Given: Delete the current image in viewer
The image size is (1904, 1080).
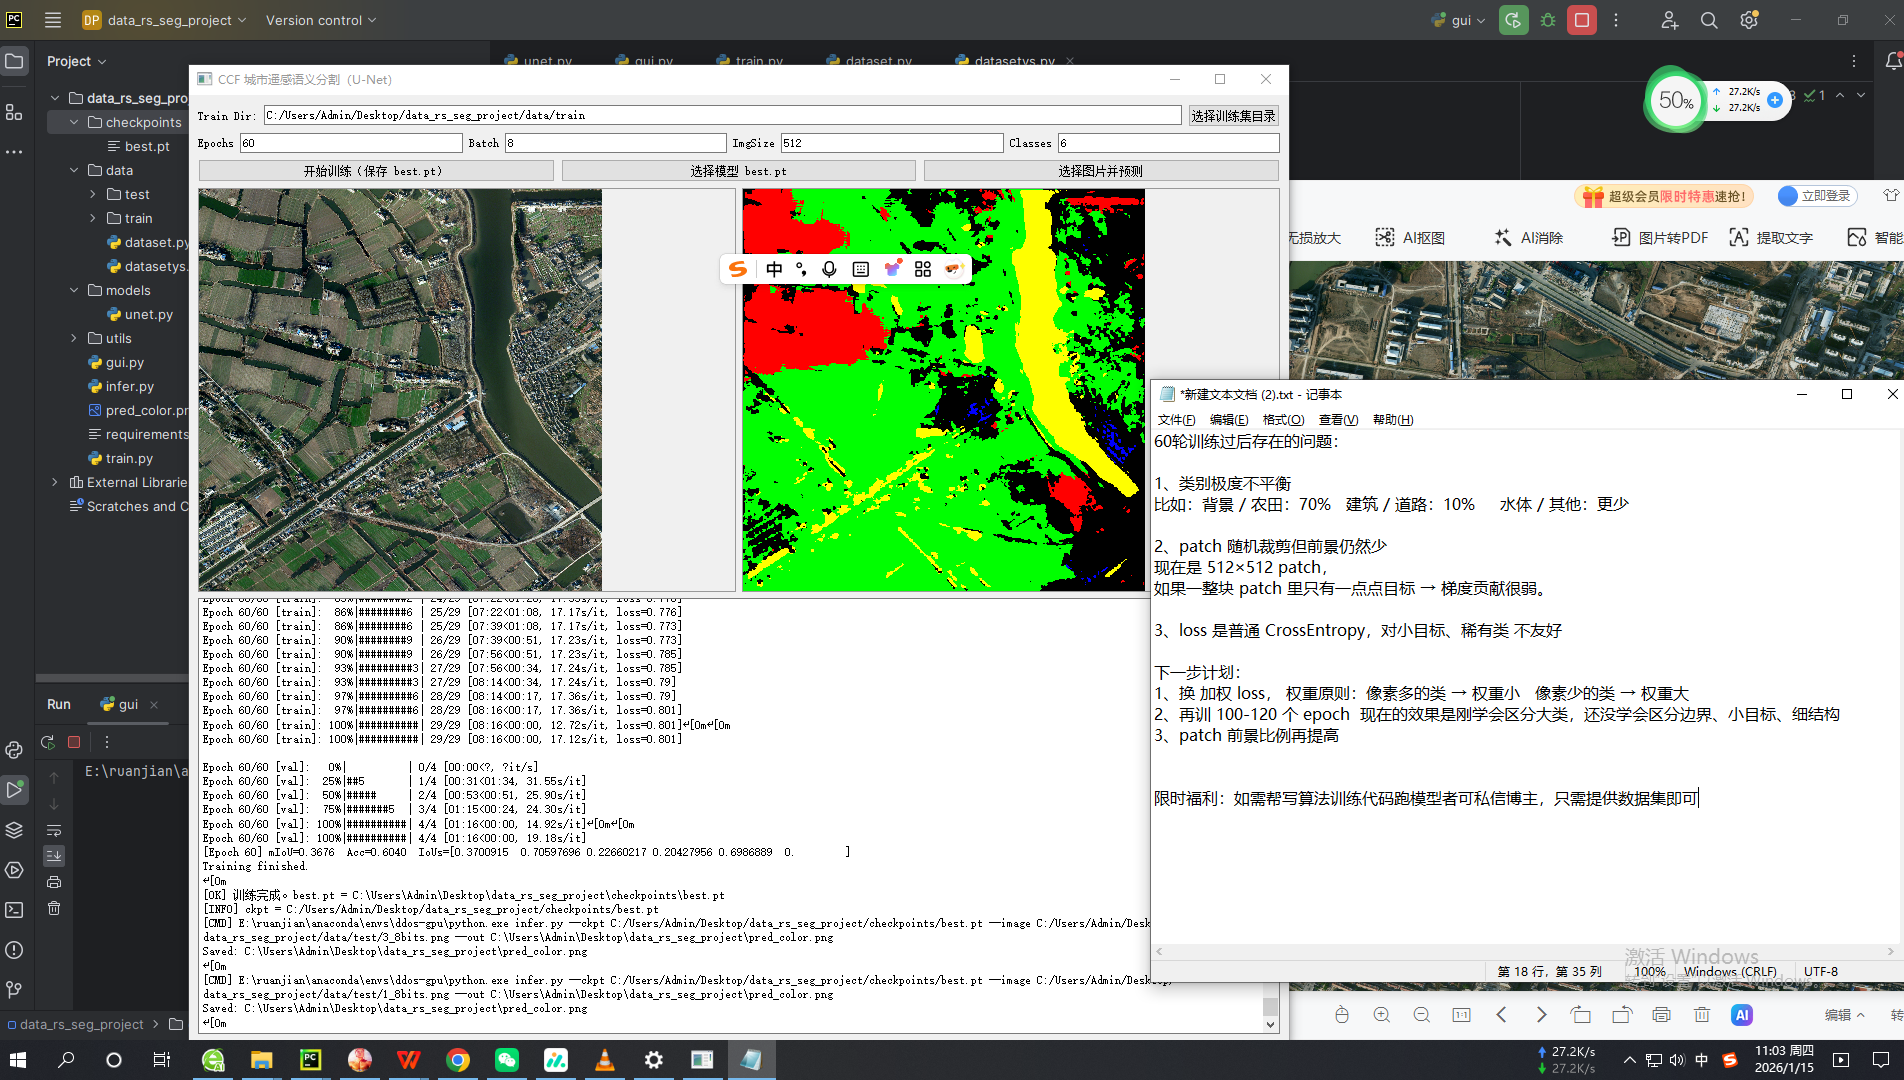Looking at the screenshot, I should (x=1702, y=1015).
